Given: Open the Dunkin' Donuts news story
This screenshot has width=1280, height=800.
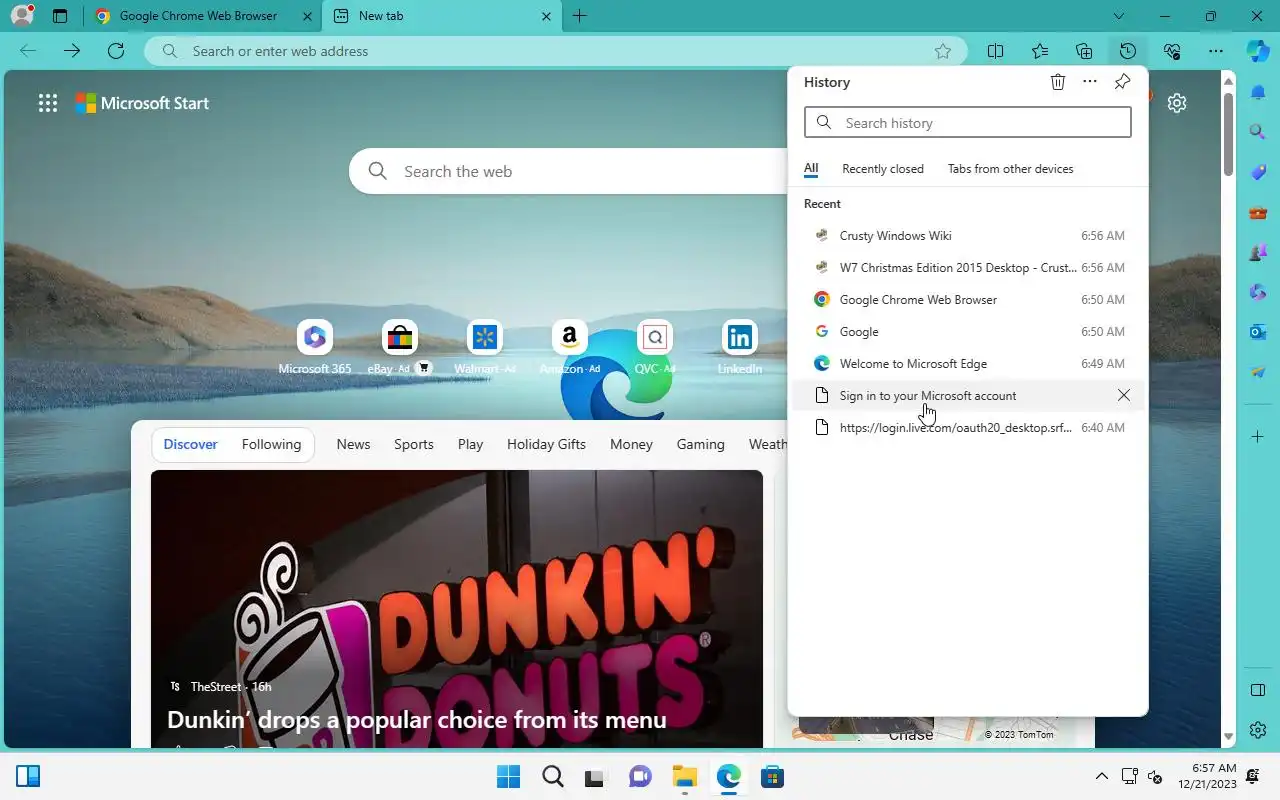Looking at the screenshot, I should point(457,608).
